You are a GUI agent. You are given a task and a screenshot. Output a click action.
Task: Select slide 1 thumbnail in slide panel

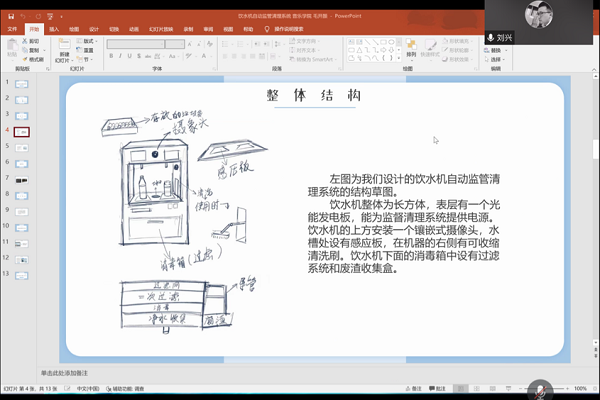[x=22, y=85]
